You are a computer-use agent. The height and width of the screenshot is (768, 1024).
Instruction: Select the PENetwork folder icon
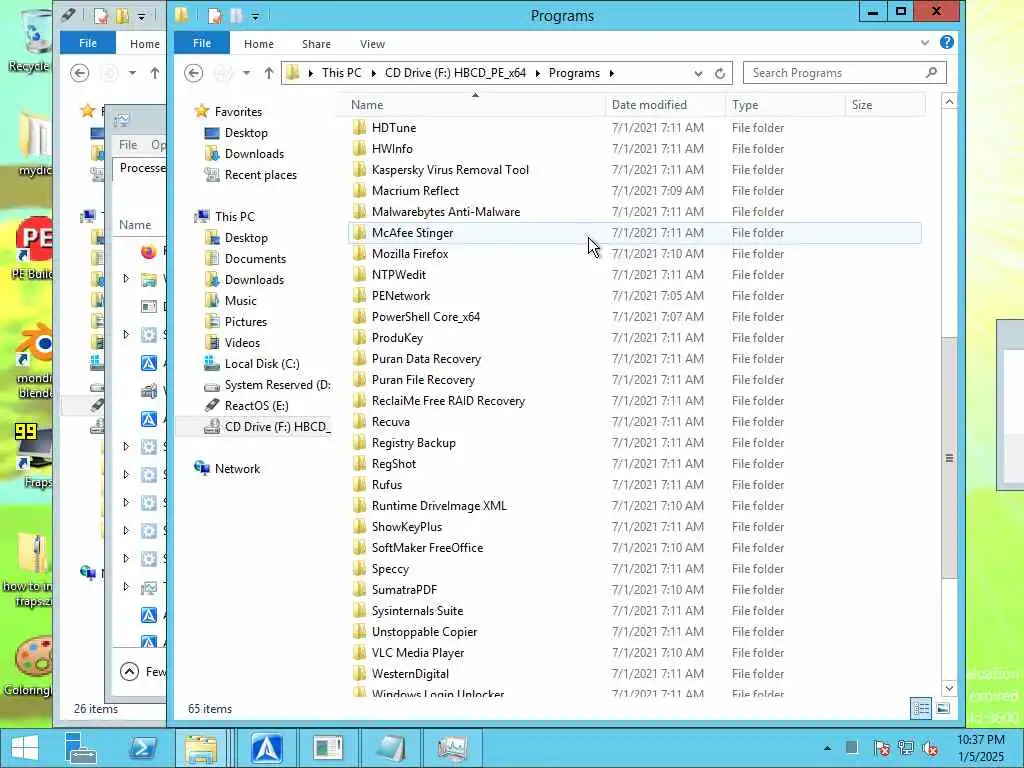359,295
